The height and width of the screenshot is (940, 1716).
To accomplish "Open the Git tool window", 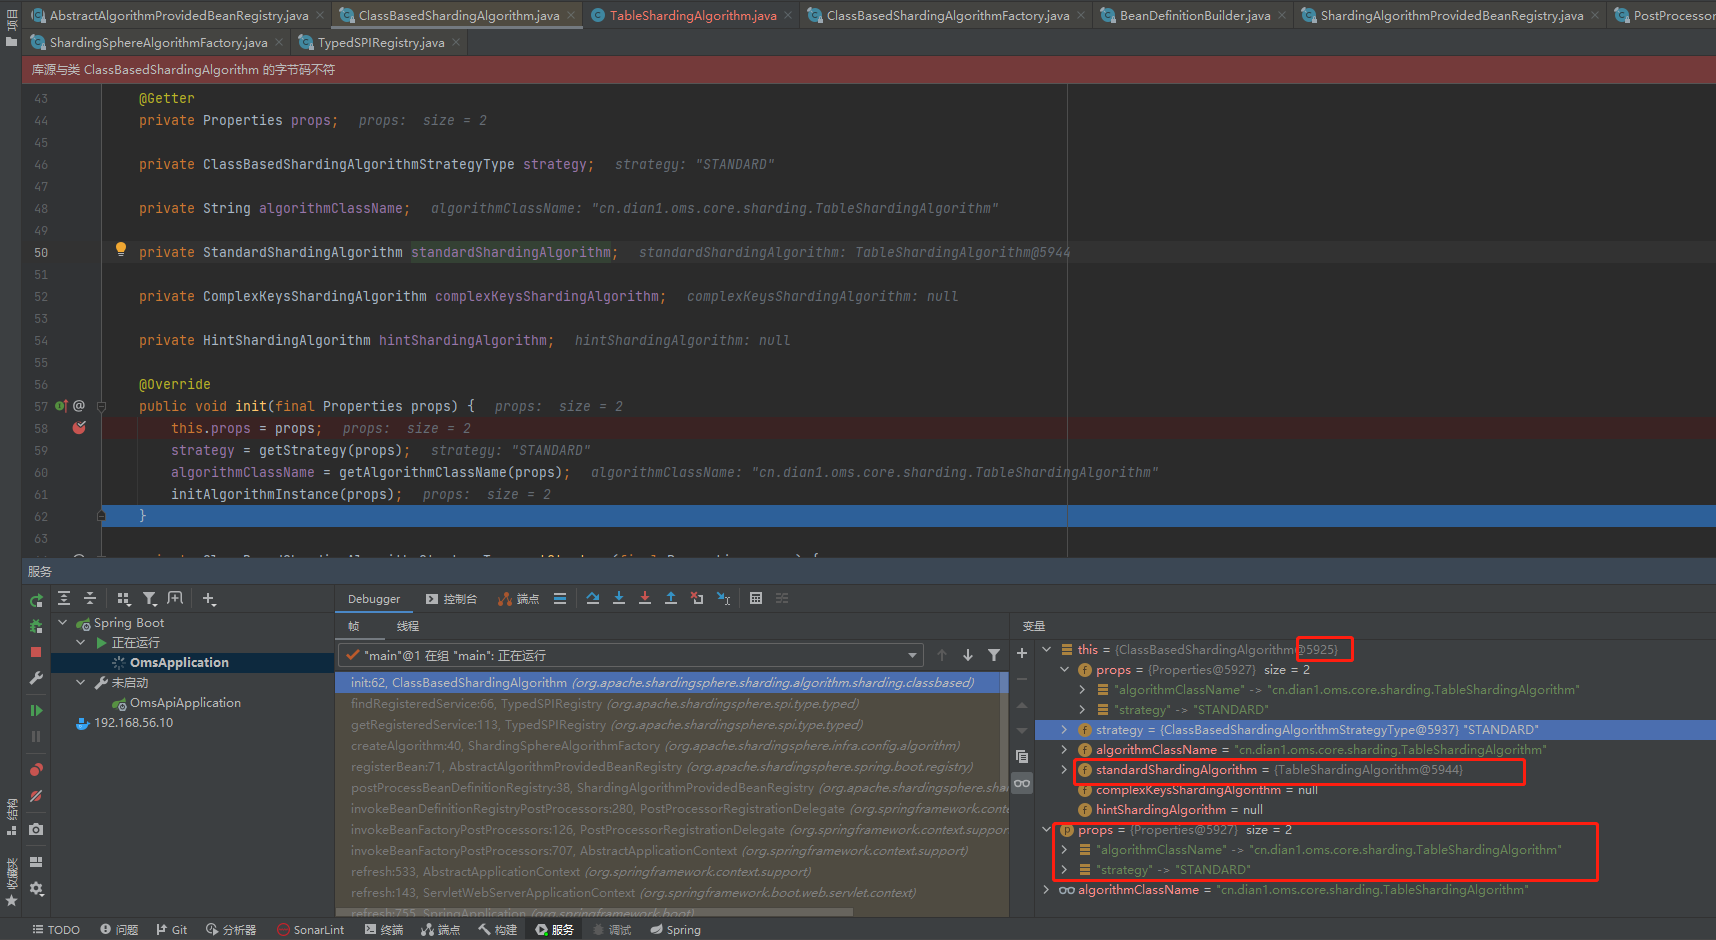I will (x=172, y=929).
